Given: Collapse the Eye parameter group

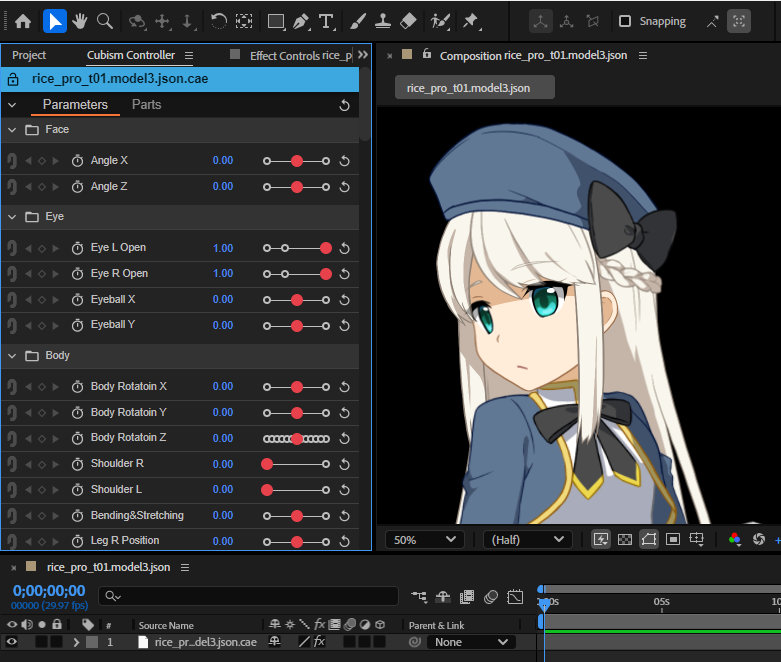Looking at the screenshot, I should (12, 217).
